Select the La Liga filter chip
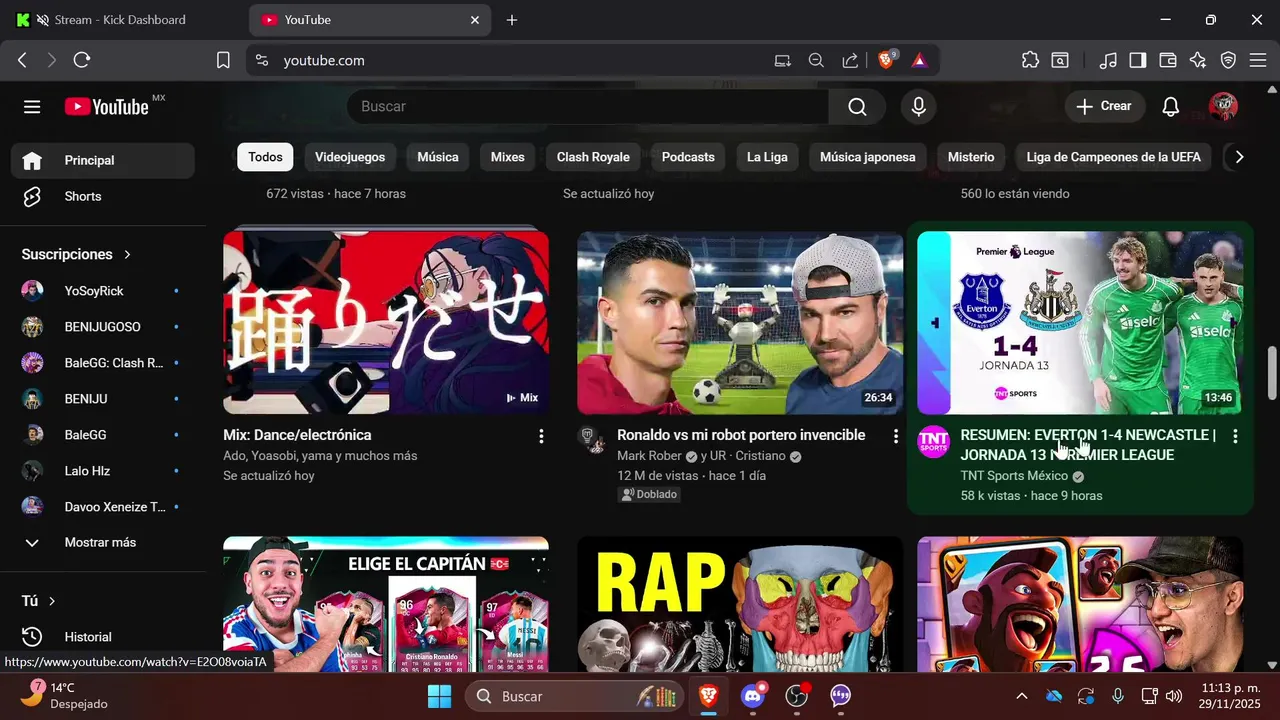The width and height of the screenshot is (1280, 720). [x=767, y=157]
